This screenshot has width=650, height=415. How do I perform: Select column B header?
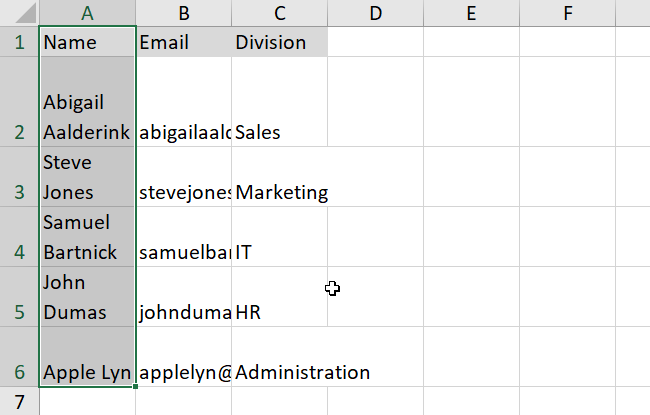tap(184, 13)
